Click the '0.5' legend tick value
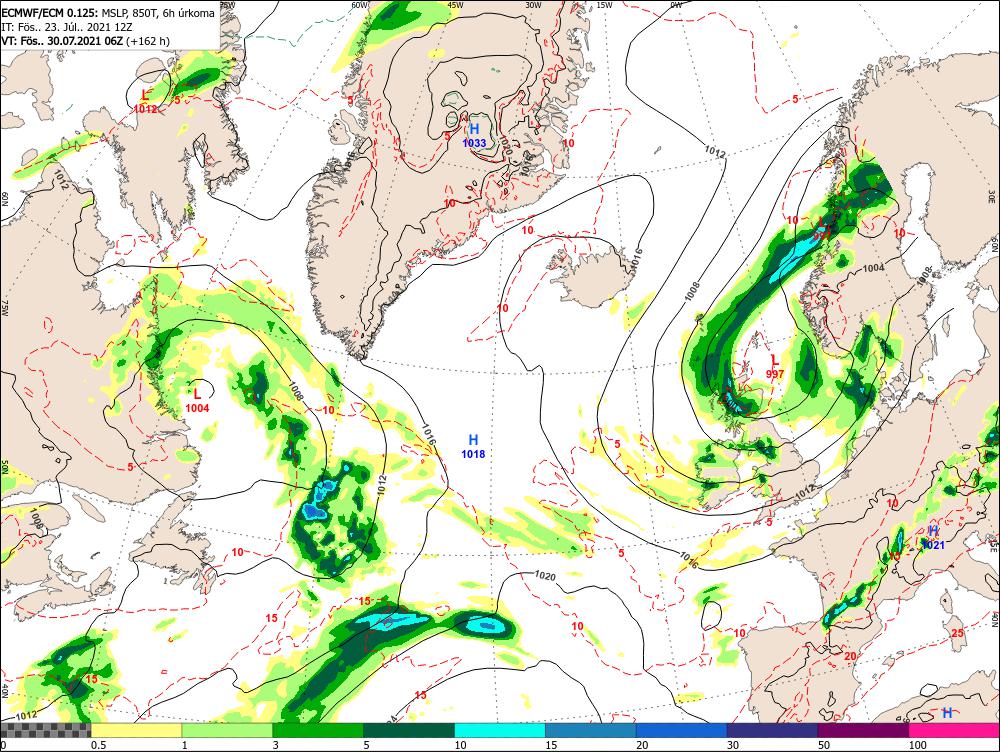 point(98,745)
